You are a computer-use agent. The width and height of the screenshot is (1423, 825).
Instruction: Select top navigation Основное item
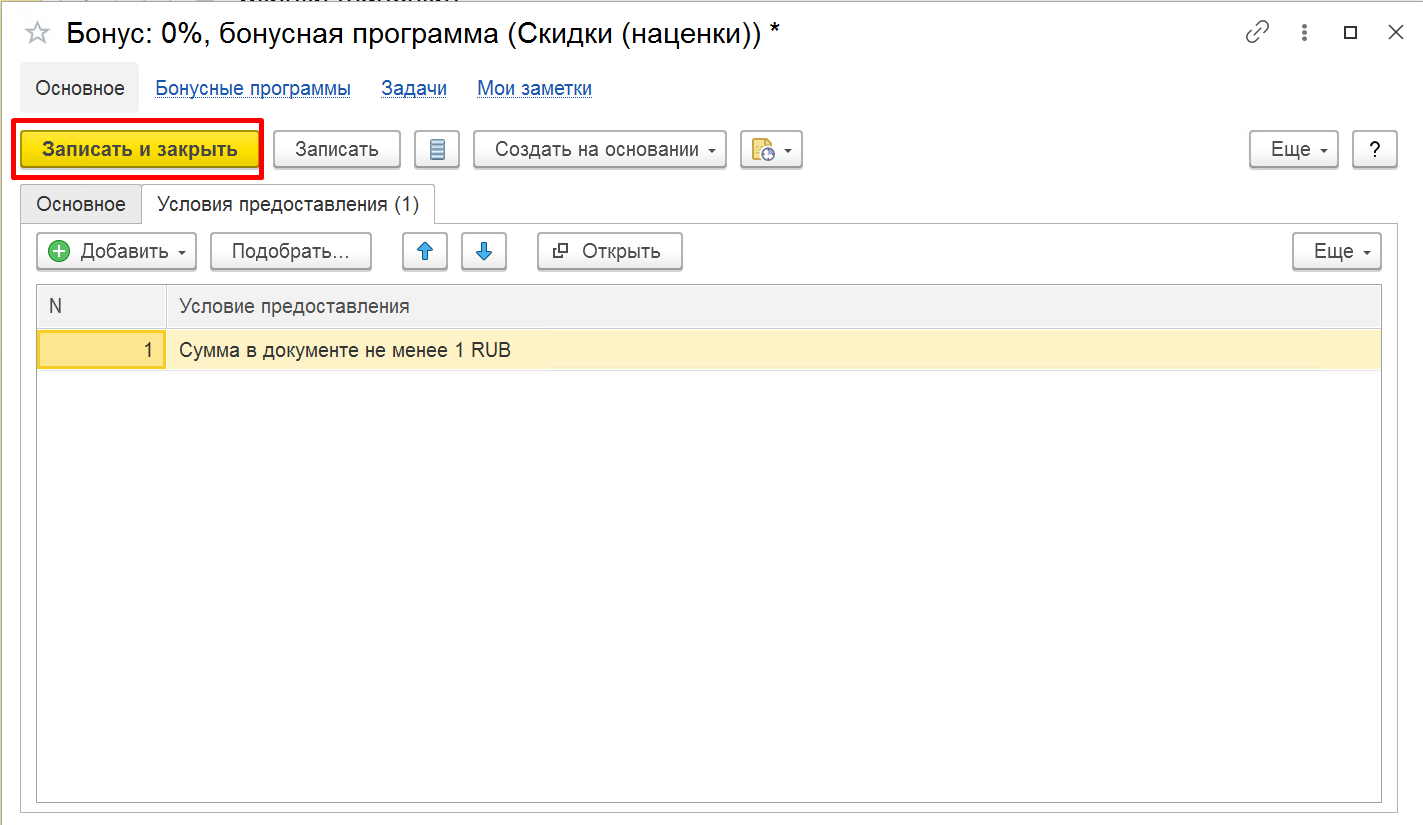coord(80,88)
